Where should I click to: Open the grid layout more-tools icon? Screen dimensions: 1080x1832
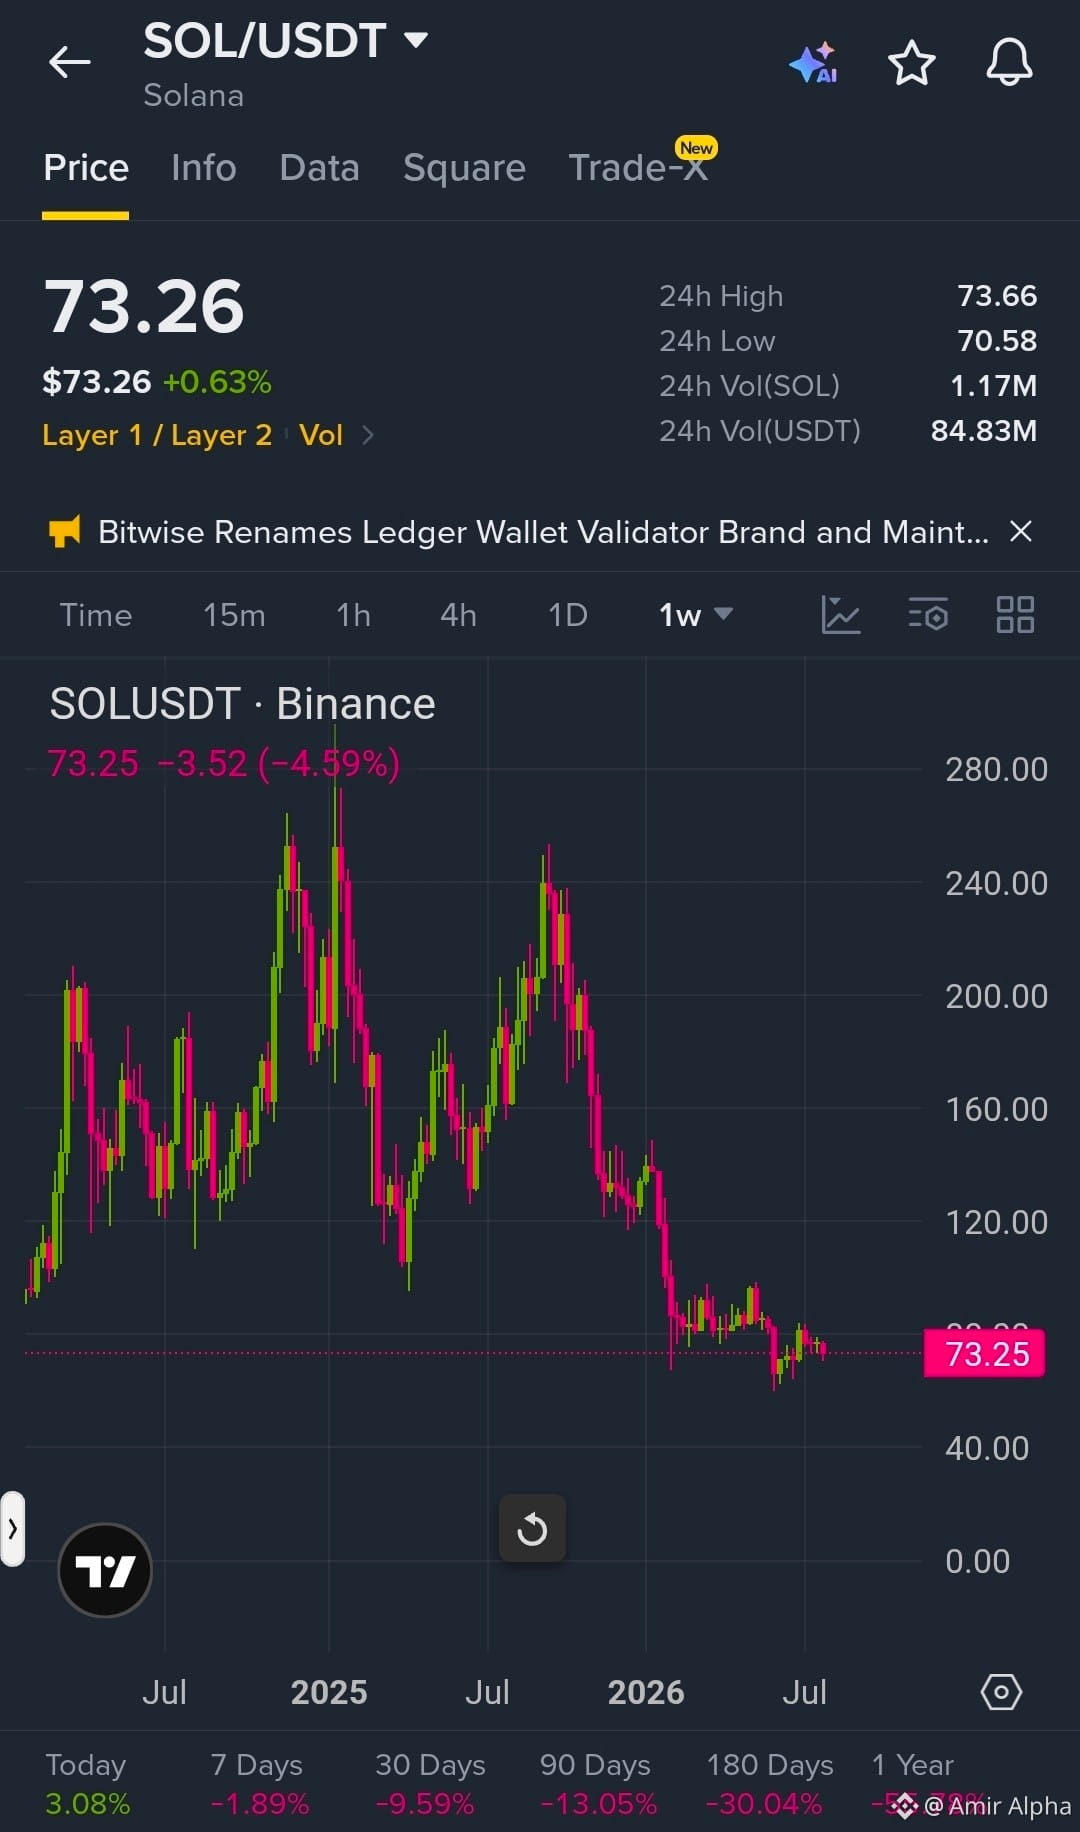[x=1015, y=614]
